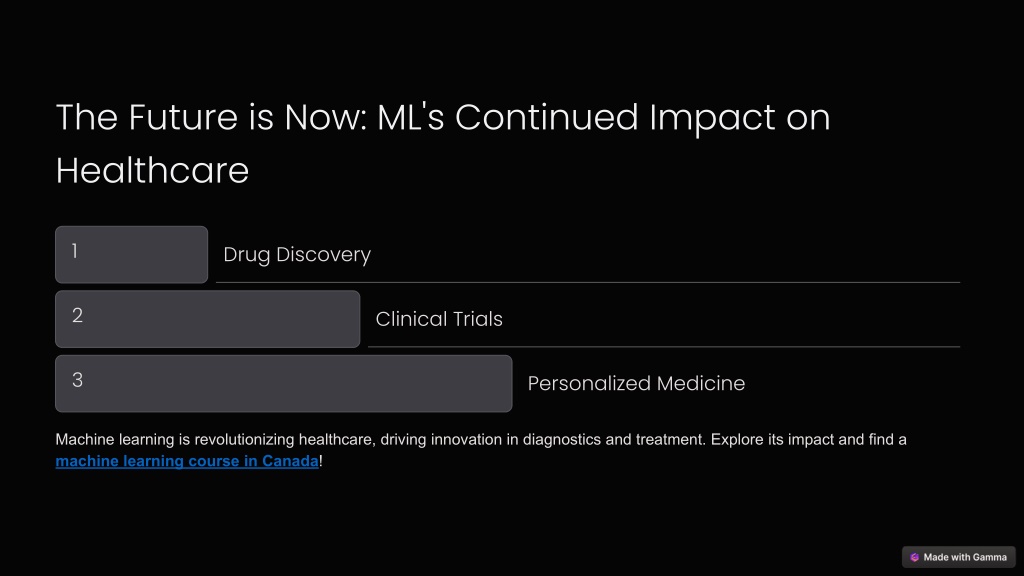The height and width of the screenshot is (576, 1024).
Task: Select the gray box numbered 3
Action: coord(283,383)
